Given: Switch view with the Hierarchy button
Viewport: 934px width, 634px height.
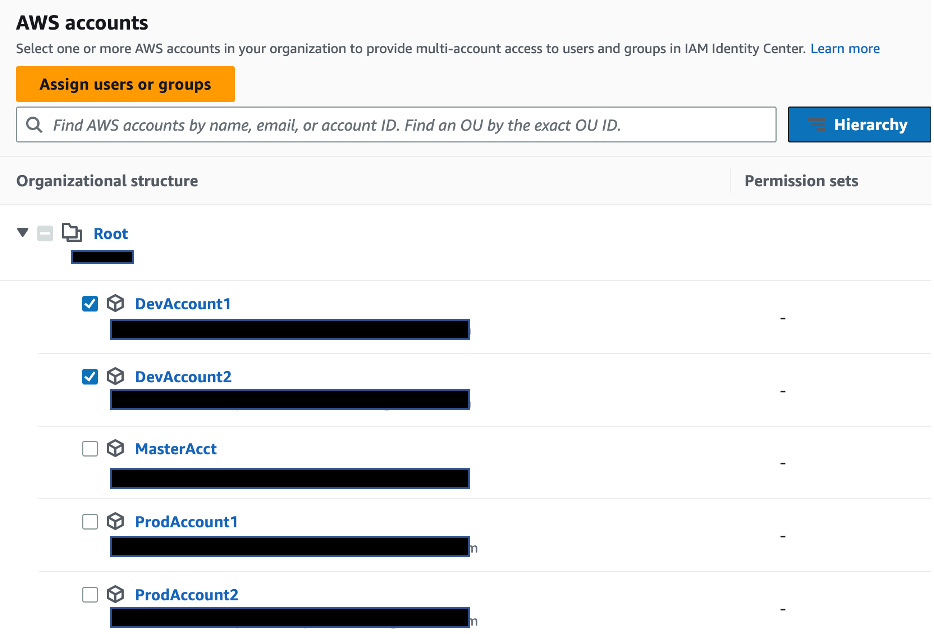Looking at the screenshot, I should [x=858, y=125].
